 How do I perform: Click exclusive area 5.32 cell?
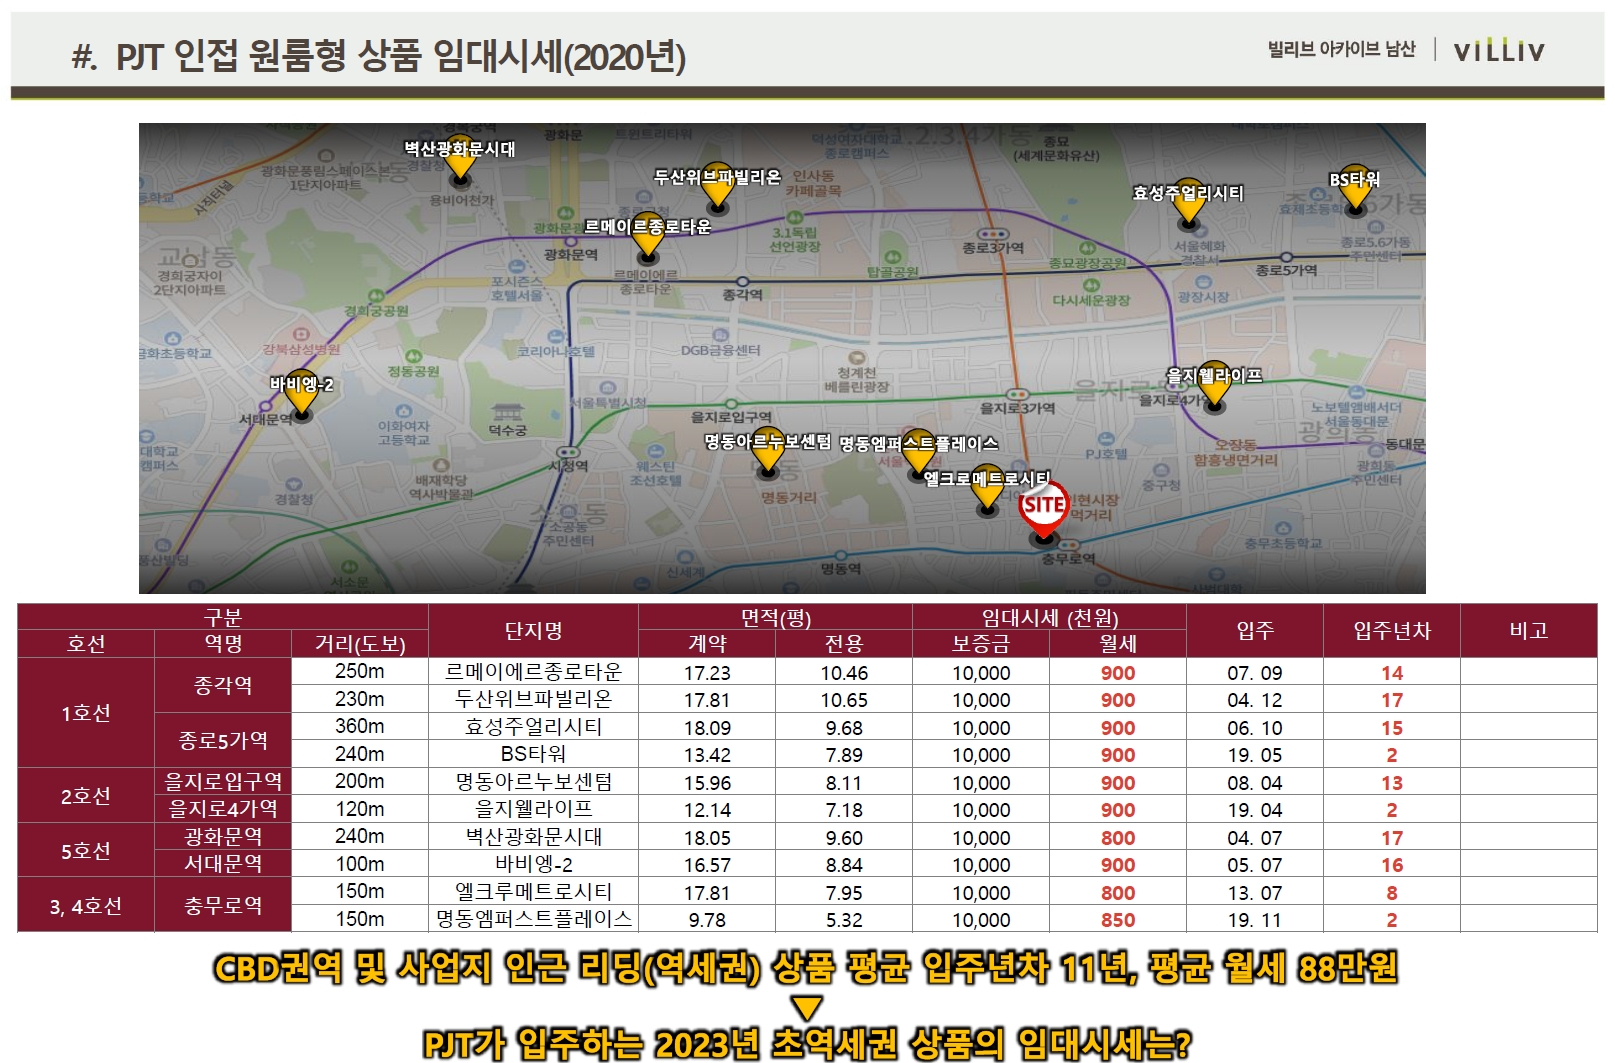point(844,920)
